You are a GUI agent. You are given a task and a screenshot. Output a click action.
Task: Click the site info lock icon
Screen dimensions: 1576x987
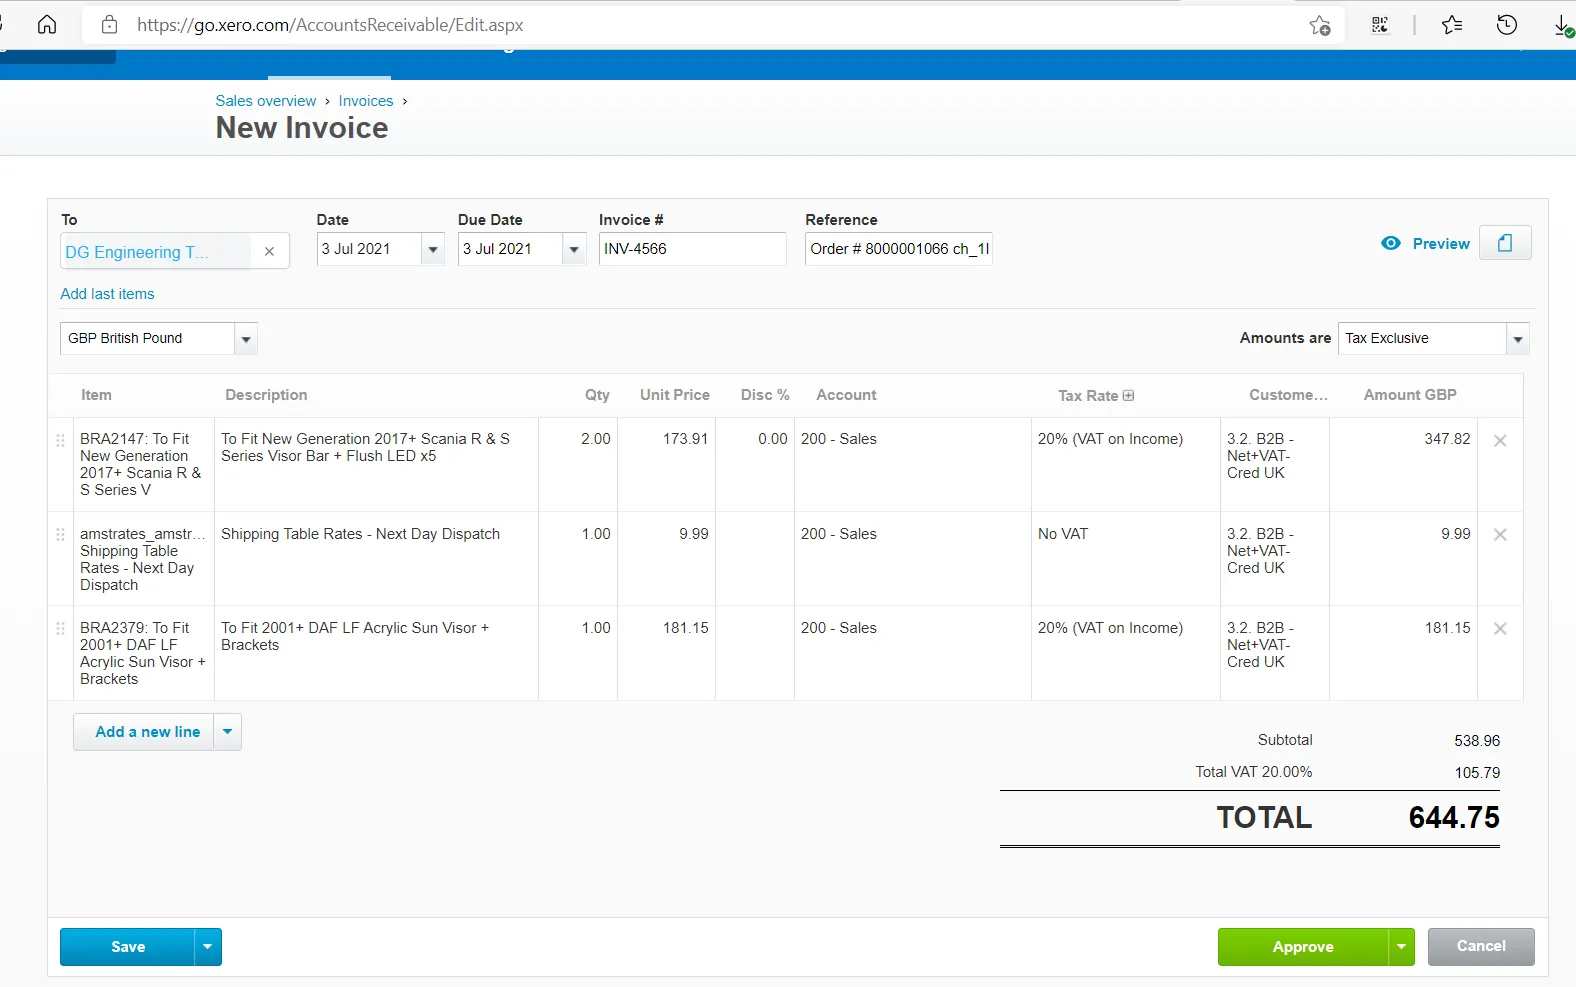[x=110, y=25]
